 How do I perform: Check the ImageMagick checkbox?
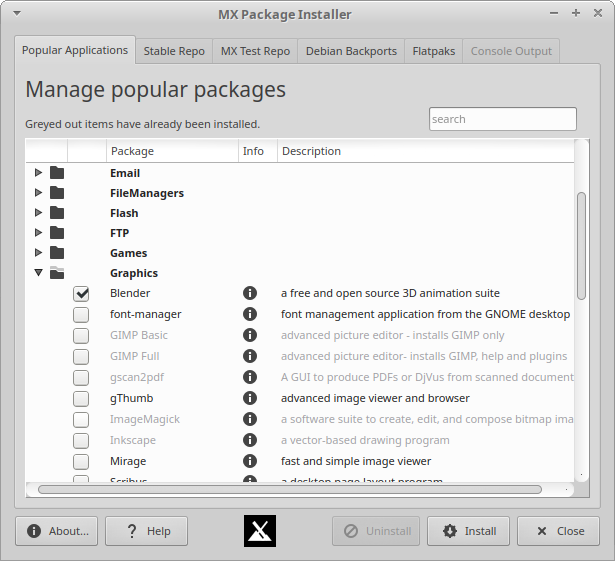coord(81,420)
